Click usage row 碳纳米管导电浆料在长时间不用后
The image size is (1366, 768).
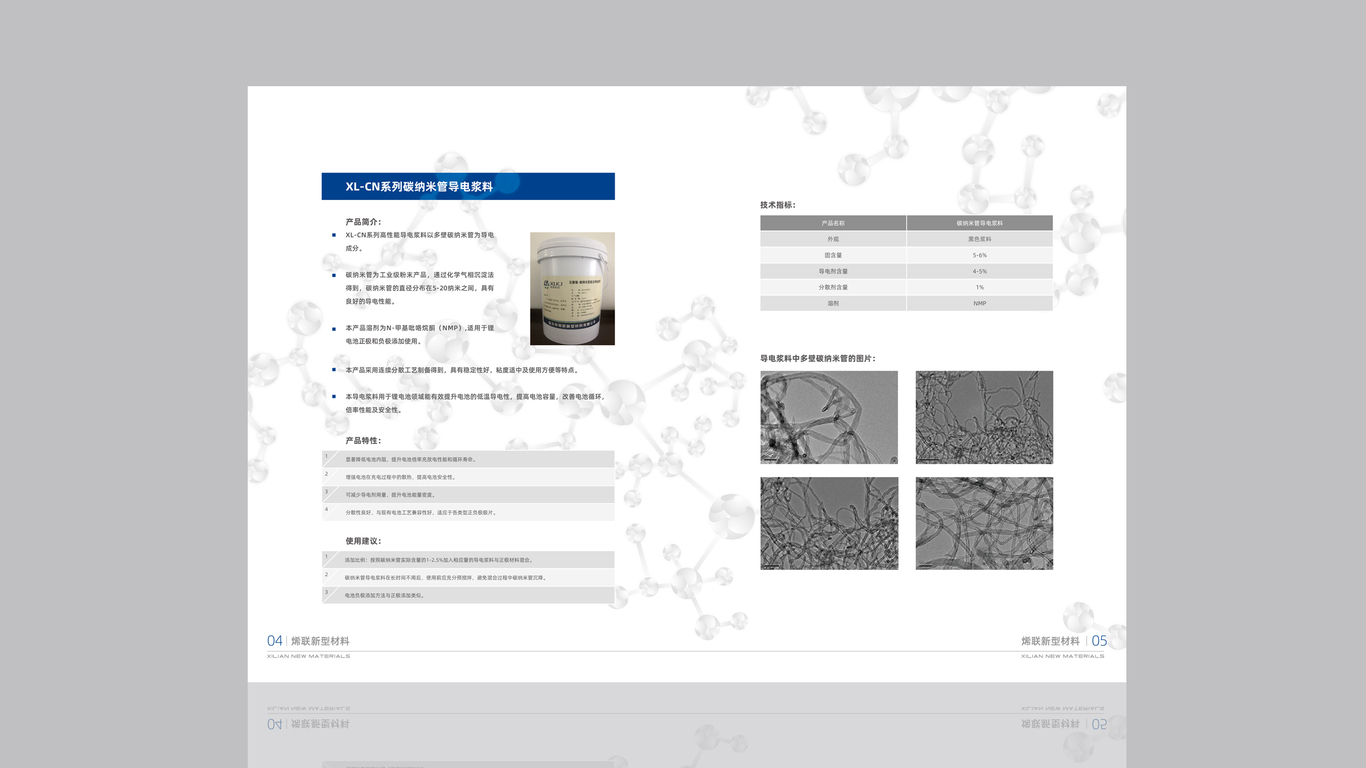tap(468, 577)
